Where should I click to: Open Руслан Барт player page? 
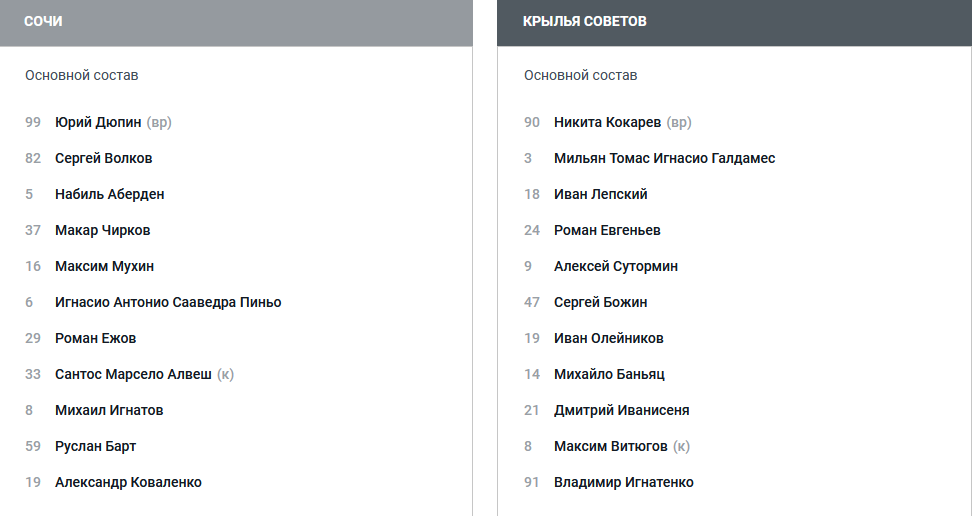click(95, 446)
